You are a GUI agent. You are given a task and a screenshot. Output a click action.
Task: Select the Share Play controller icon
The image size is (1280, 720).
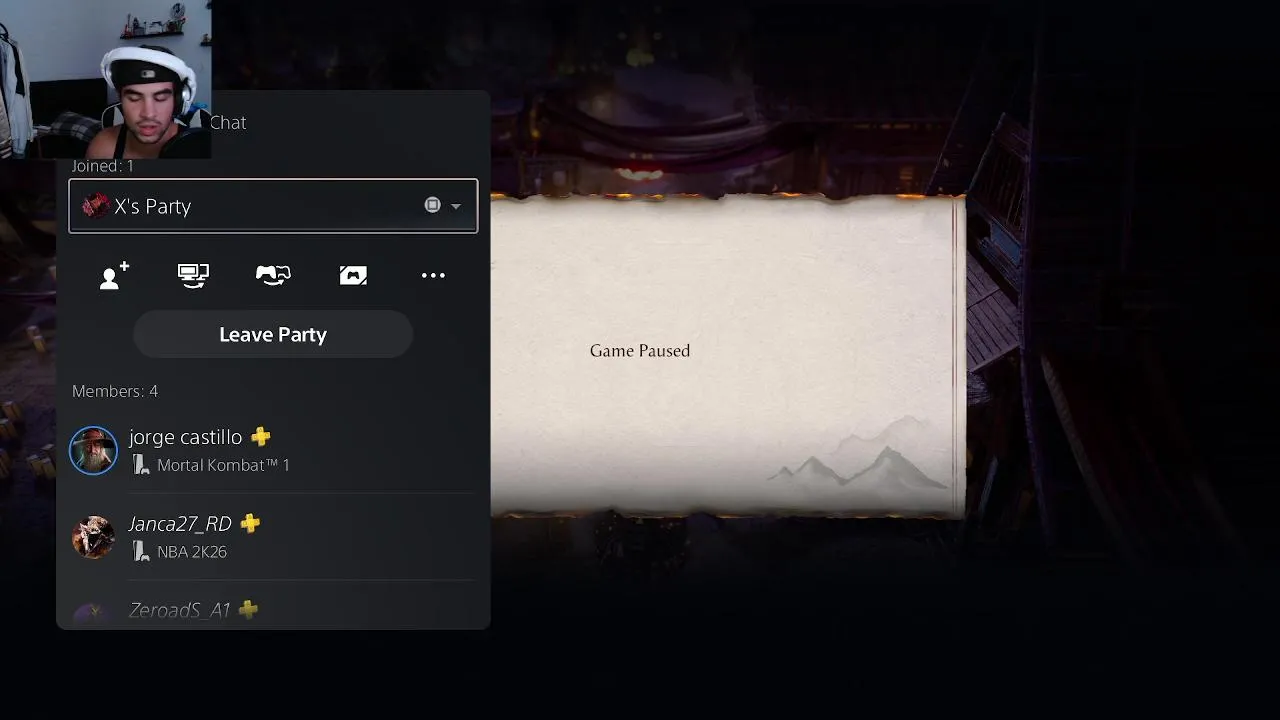click(x=273, y=275)
